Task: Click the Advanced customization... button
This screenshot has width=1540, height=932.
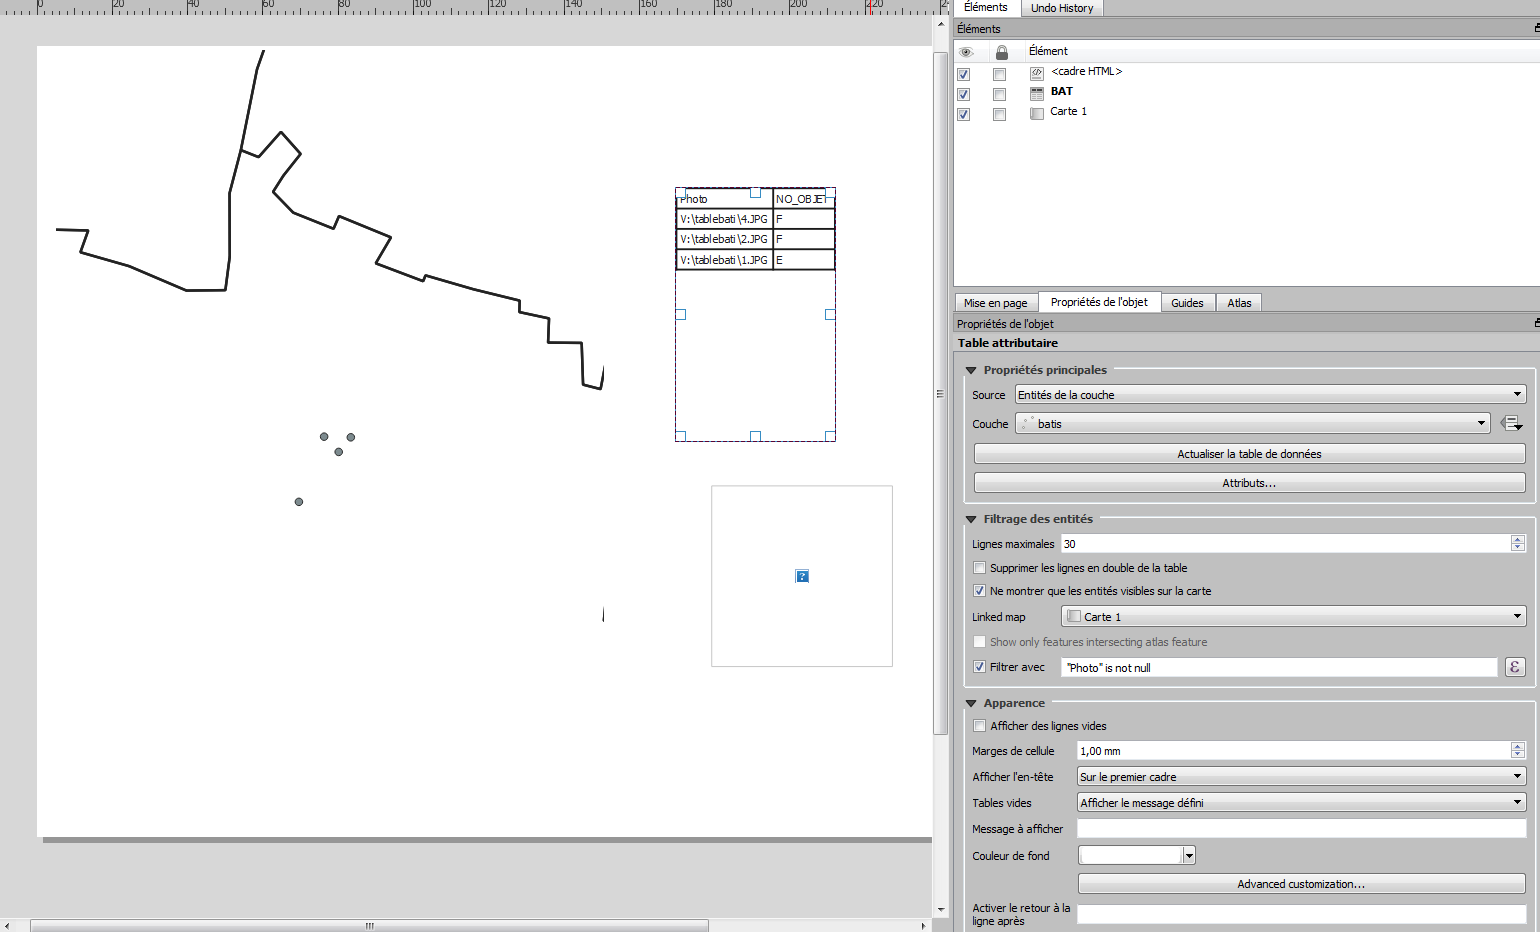Action: pos(1301,884)
